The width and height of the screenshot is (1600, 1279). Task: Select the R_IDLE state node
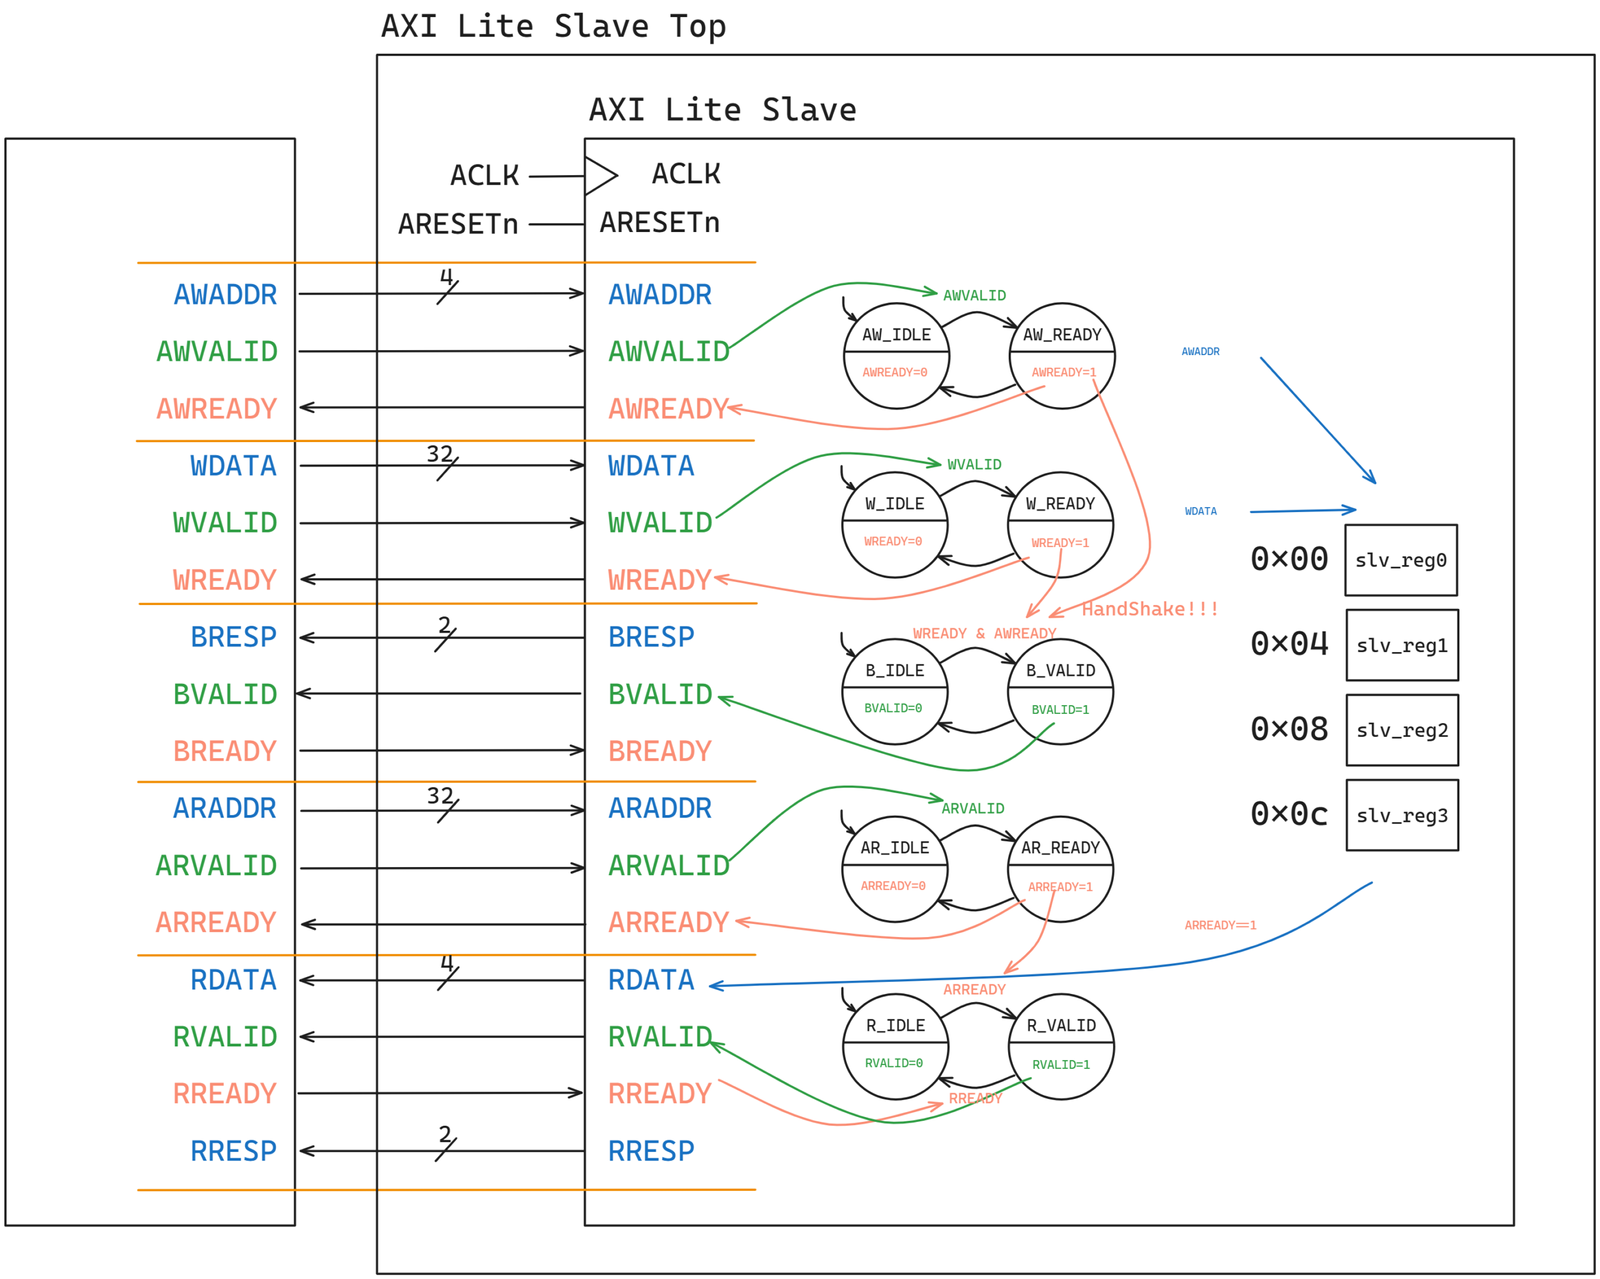pos(895,1046)
